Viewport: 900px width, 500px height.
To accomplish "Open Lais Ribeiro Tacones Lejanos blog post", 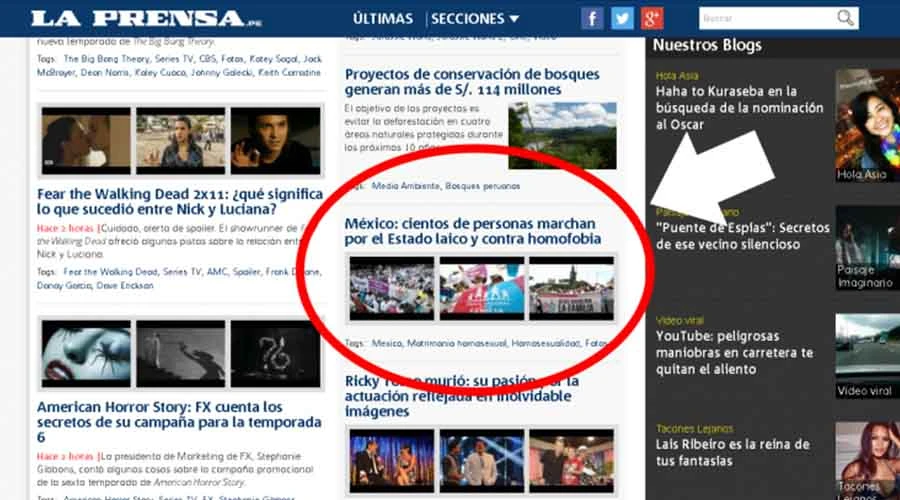I will point(732,452).
